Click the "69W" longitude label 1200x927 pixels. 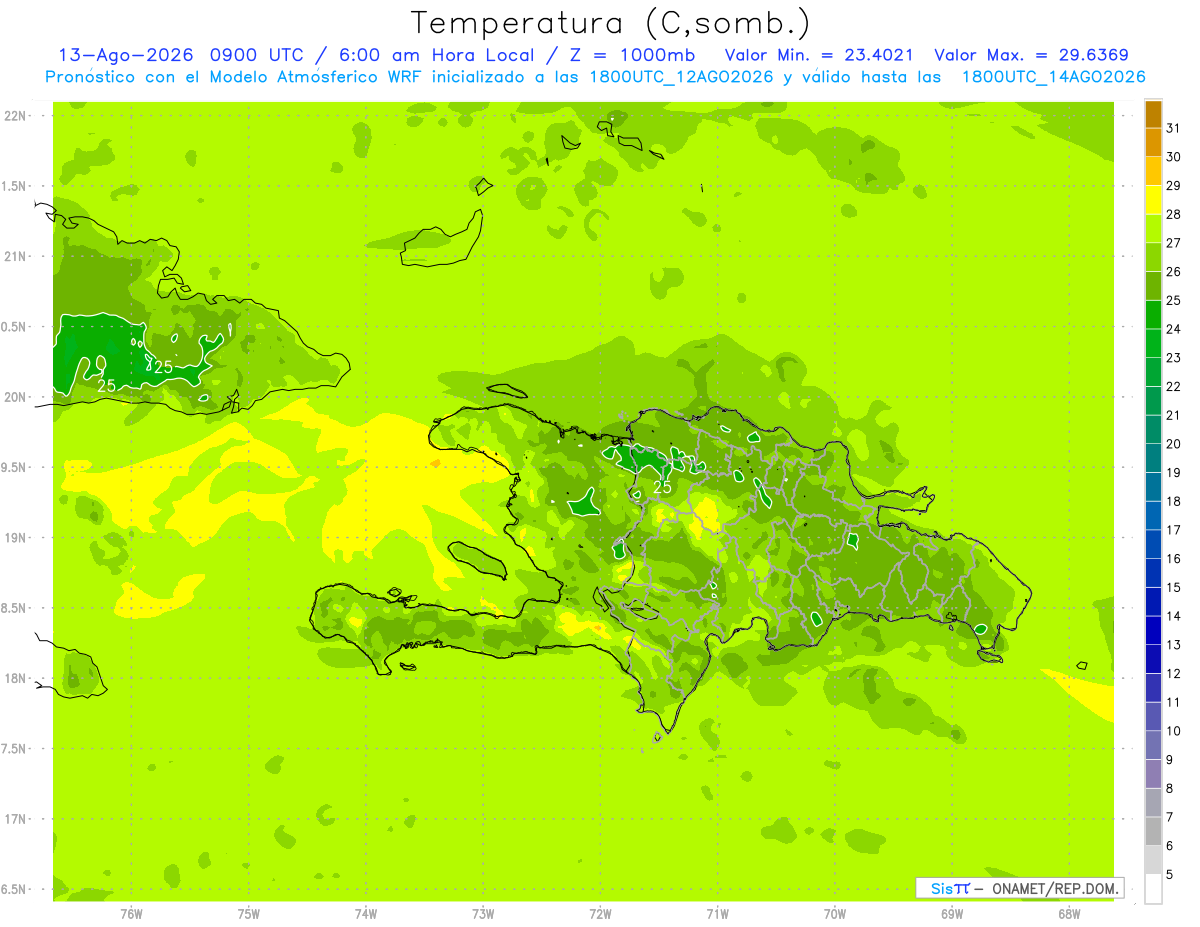point(951,912)
